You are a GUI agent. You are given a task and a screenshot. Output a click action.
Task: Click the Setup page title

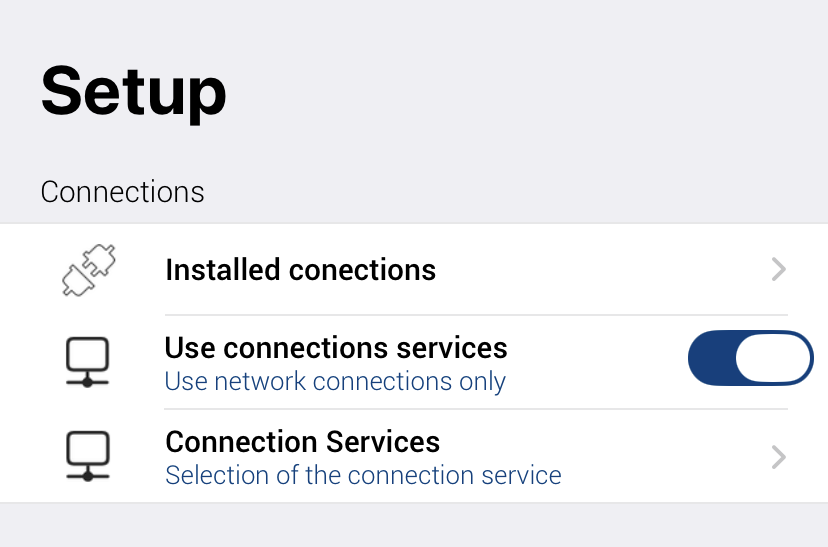point(134,90)
